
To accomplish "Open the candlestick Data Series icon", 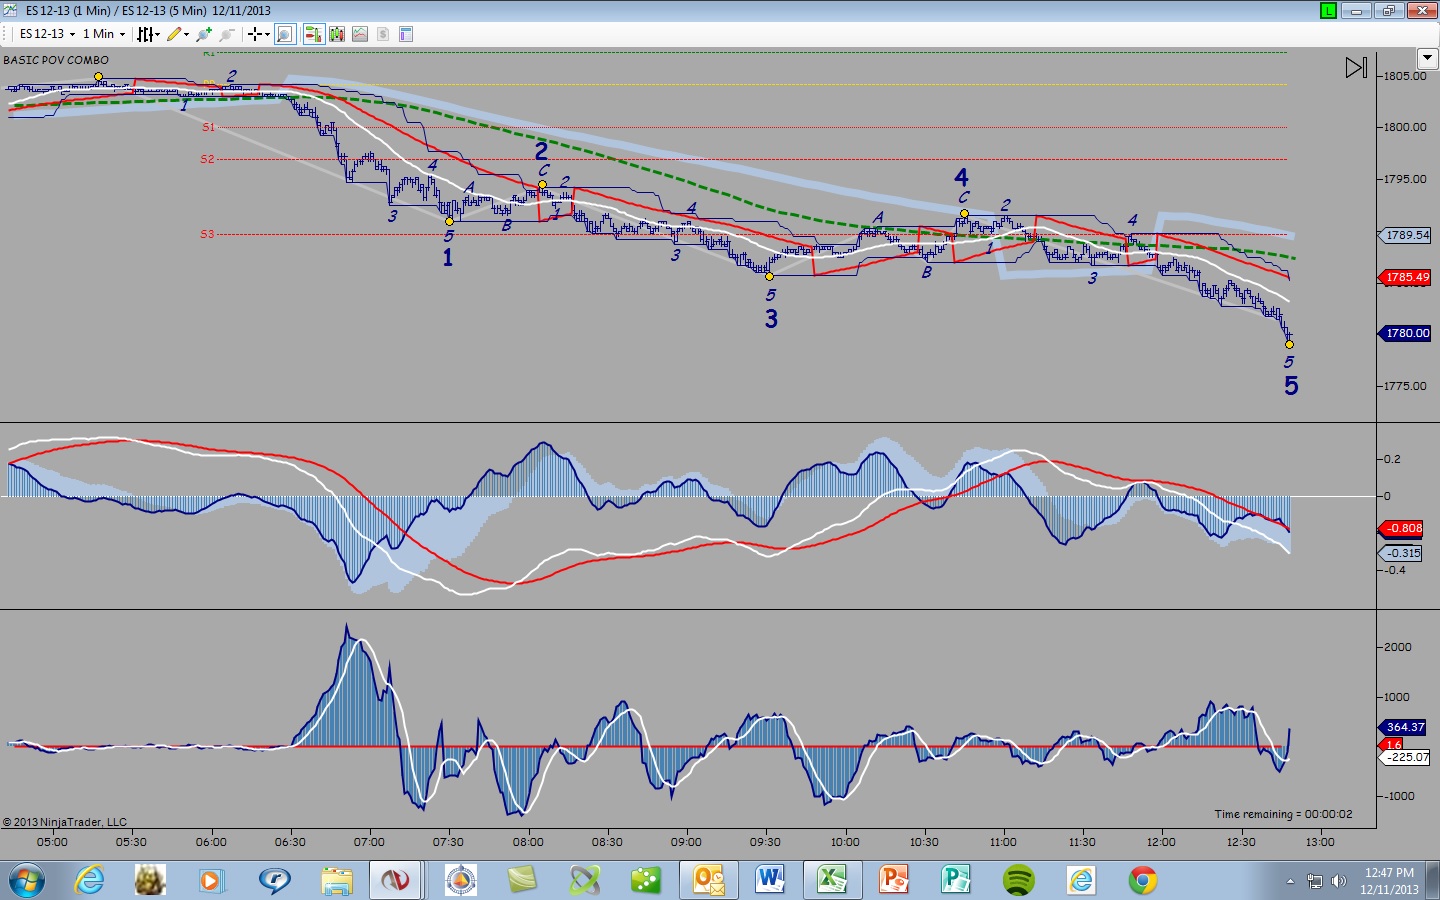I will click(336, 34).
